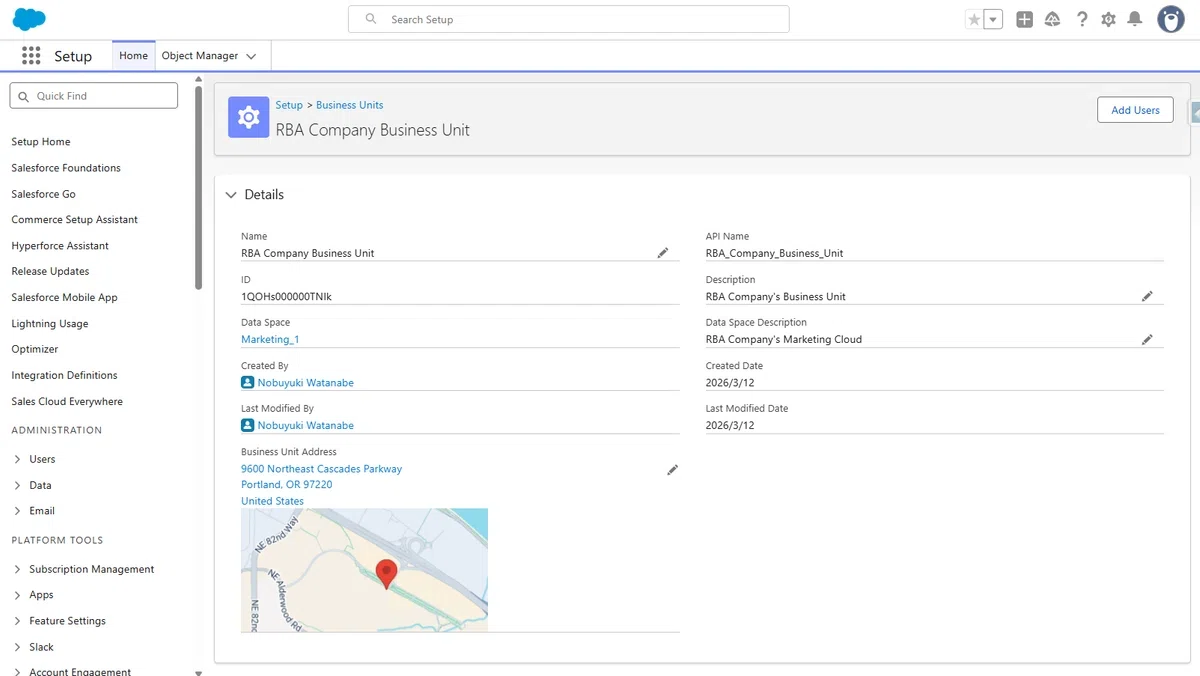Viewport: 1200px width, 676px height.
Task: Click the sidebar scroll down arrow
Action: [198, 672]
